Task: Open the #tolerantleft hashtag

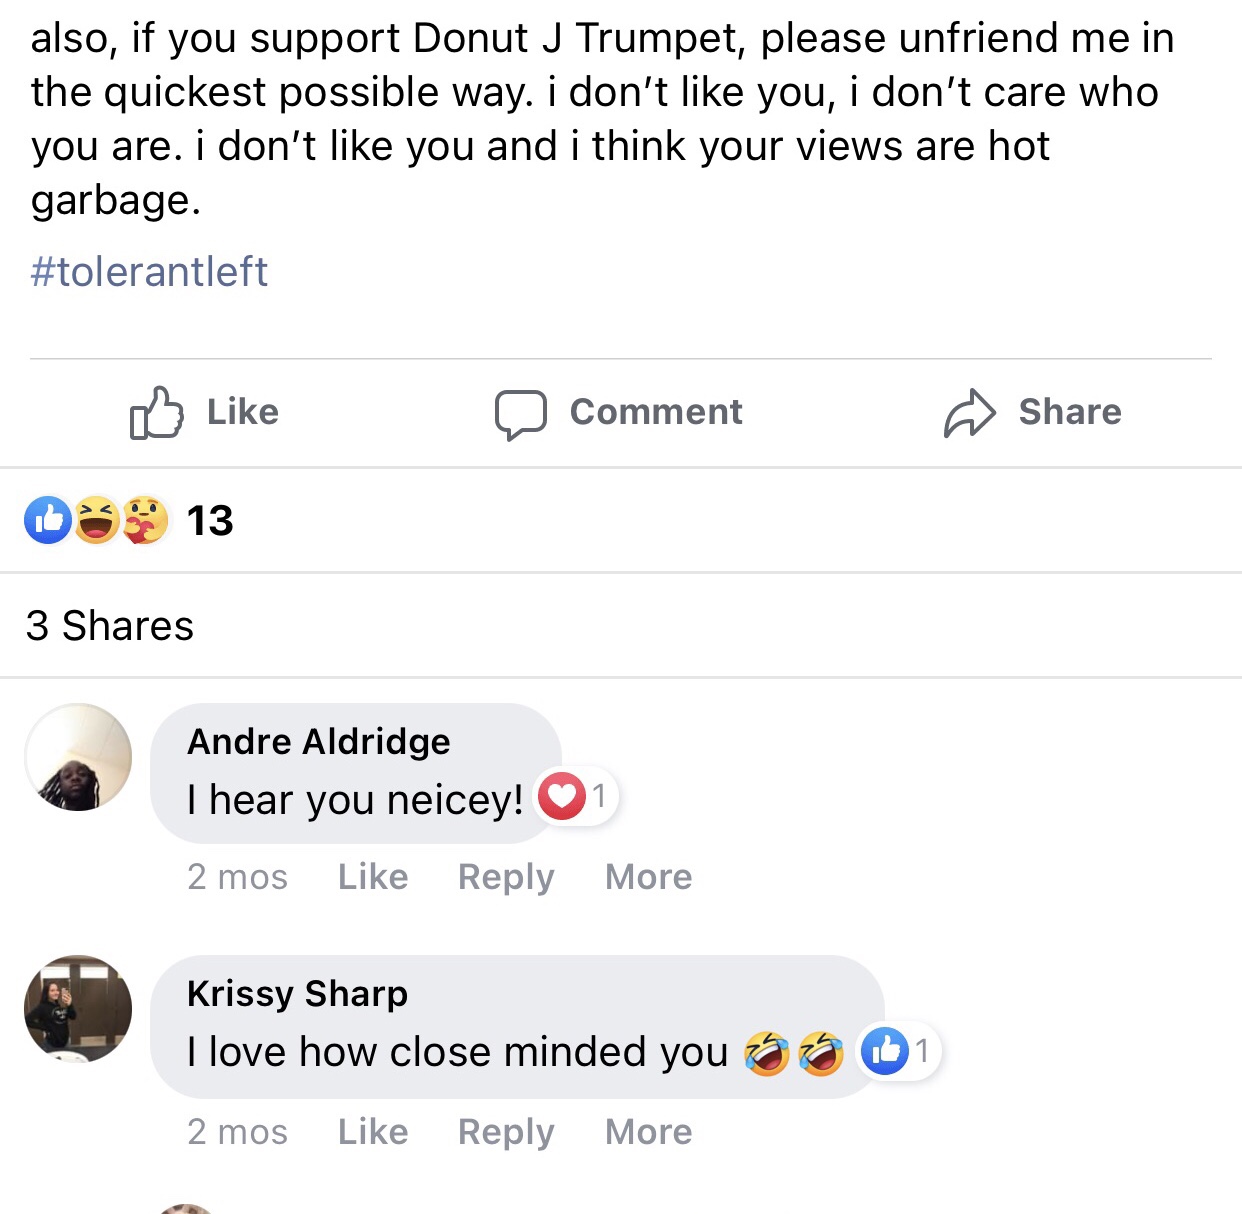Action: [x=149, y=272]
